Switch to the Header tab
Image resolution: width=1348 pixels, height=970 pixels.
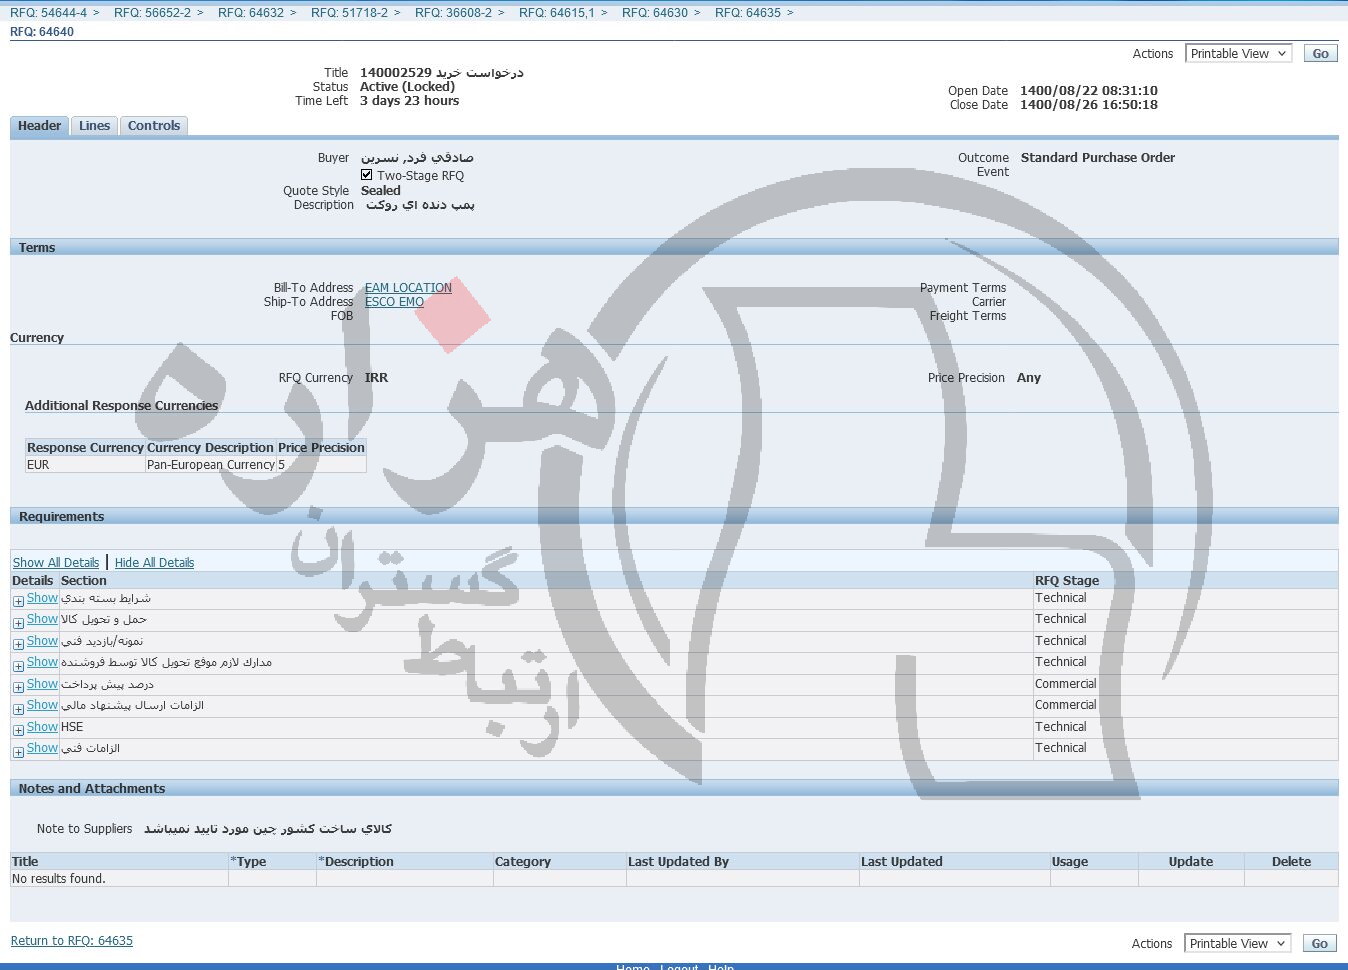pyautogui.click(x=40, y=126)
